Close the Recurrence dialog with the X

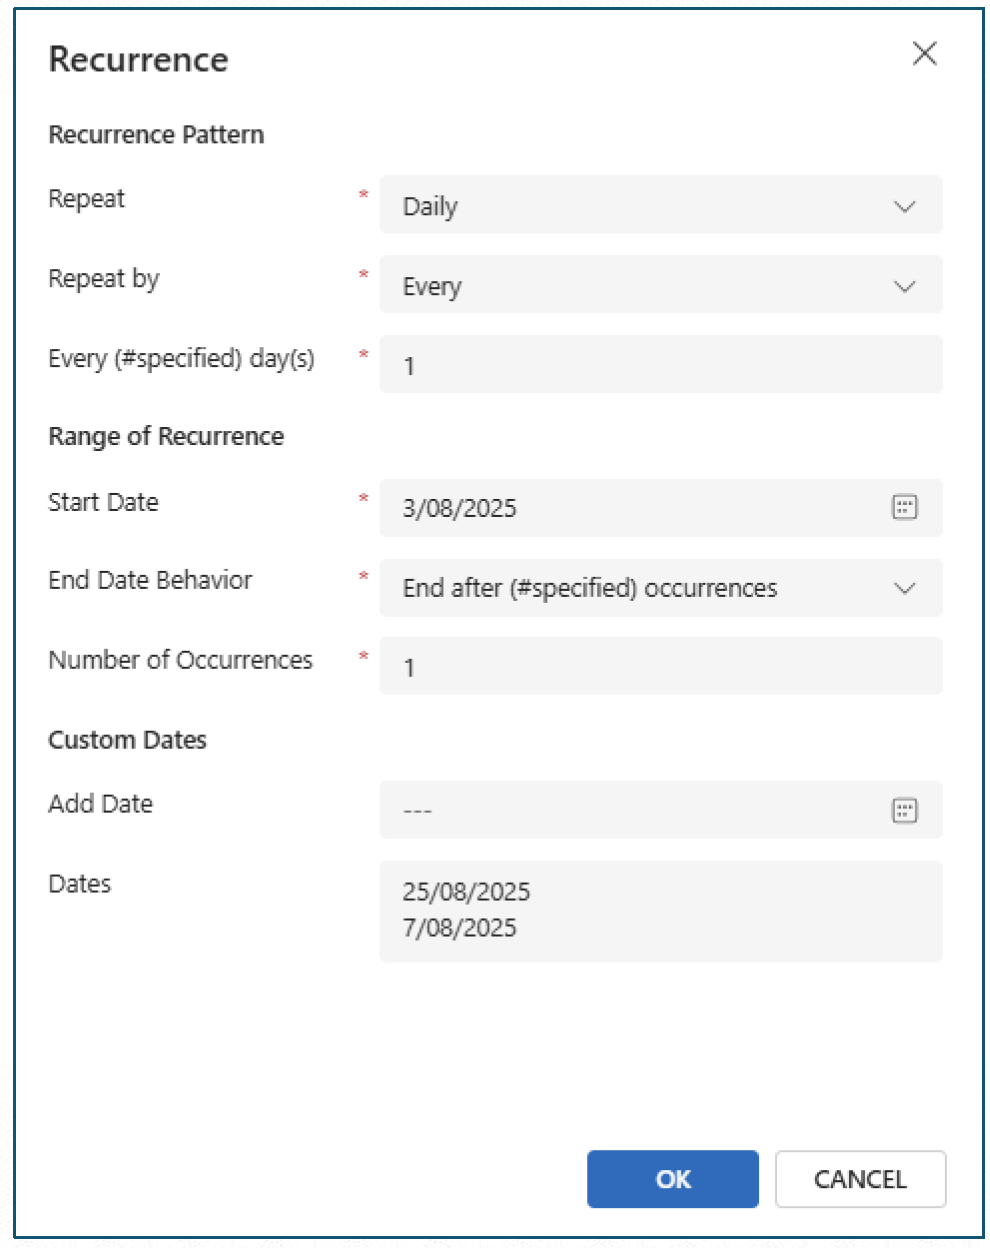coord(925,54)
